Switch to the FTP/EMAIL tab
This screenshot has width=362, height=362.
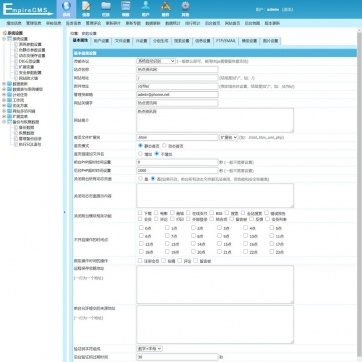[x=226, y=41]
